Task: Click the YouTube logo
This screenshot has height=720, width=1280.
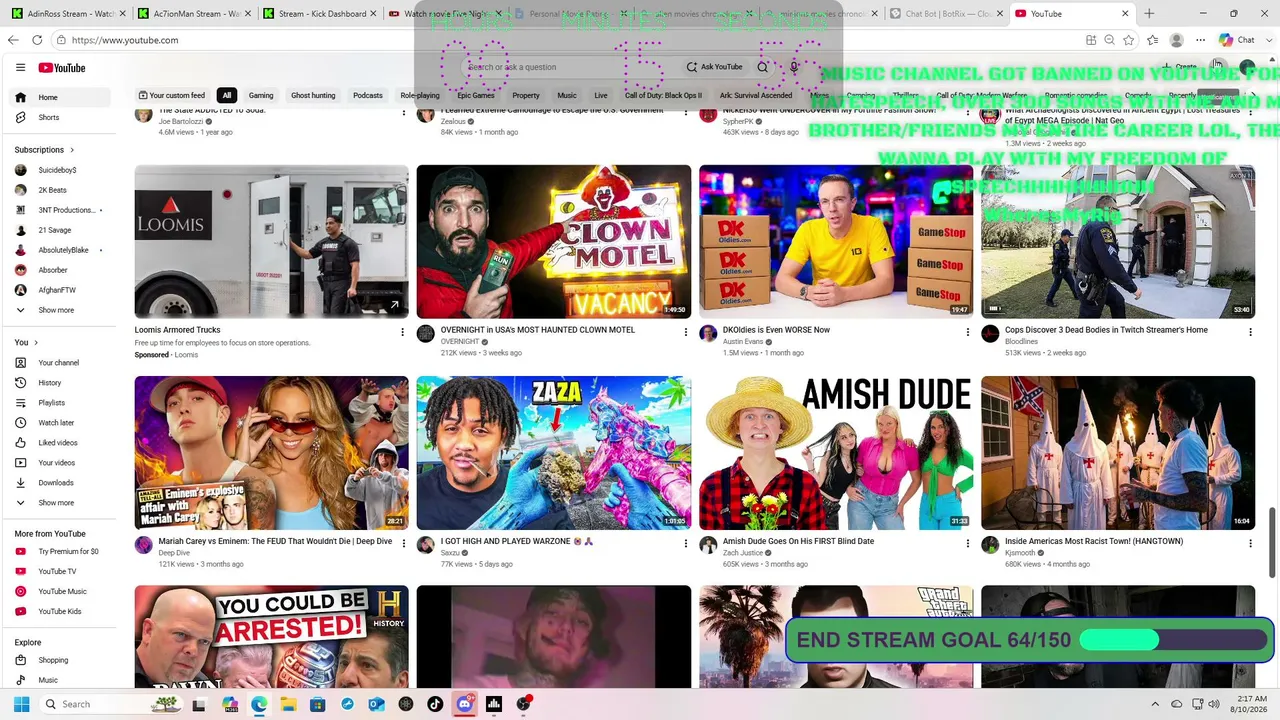Action: coord(62,68)
